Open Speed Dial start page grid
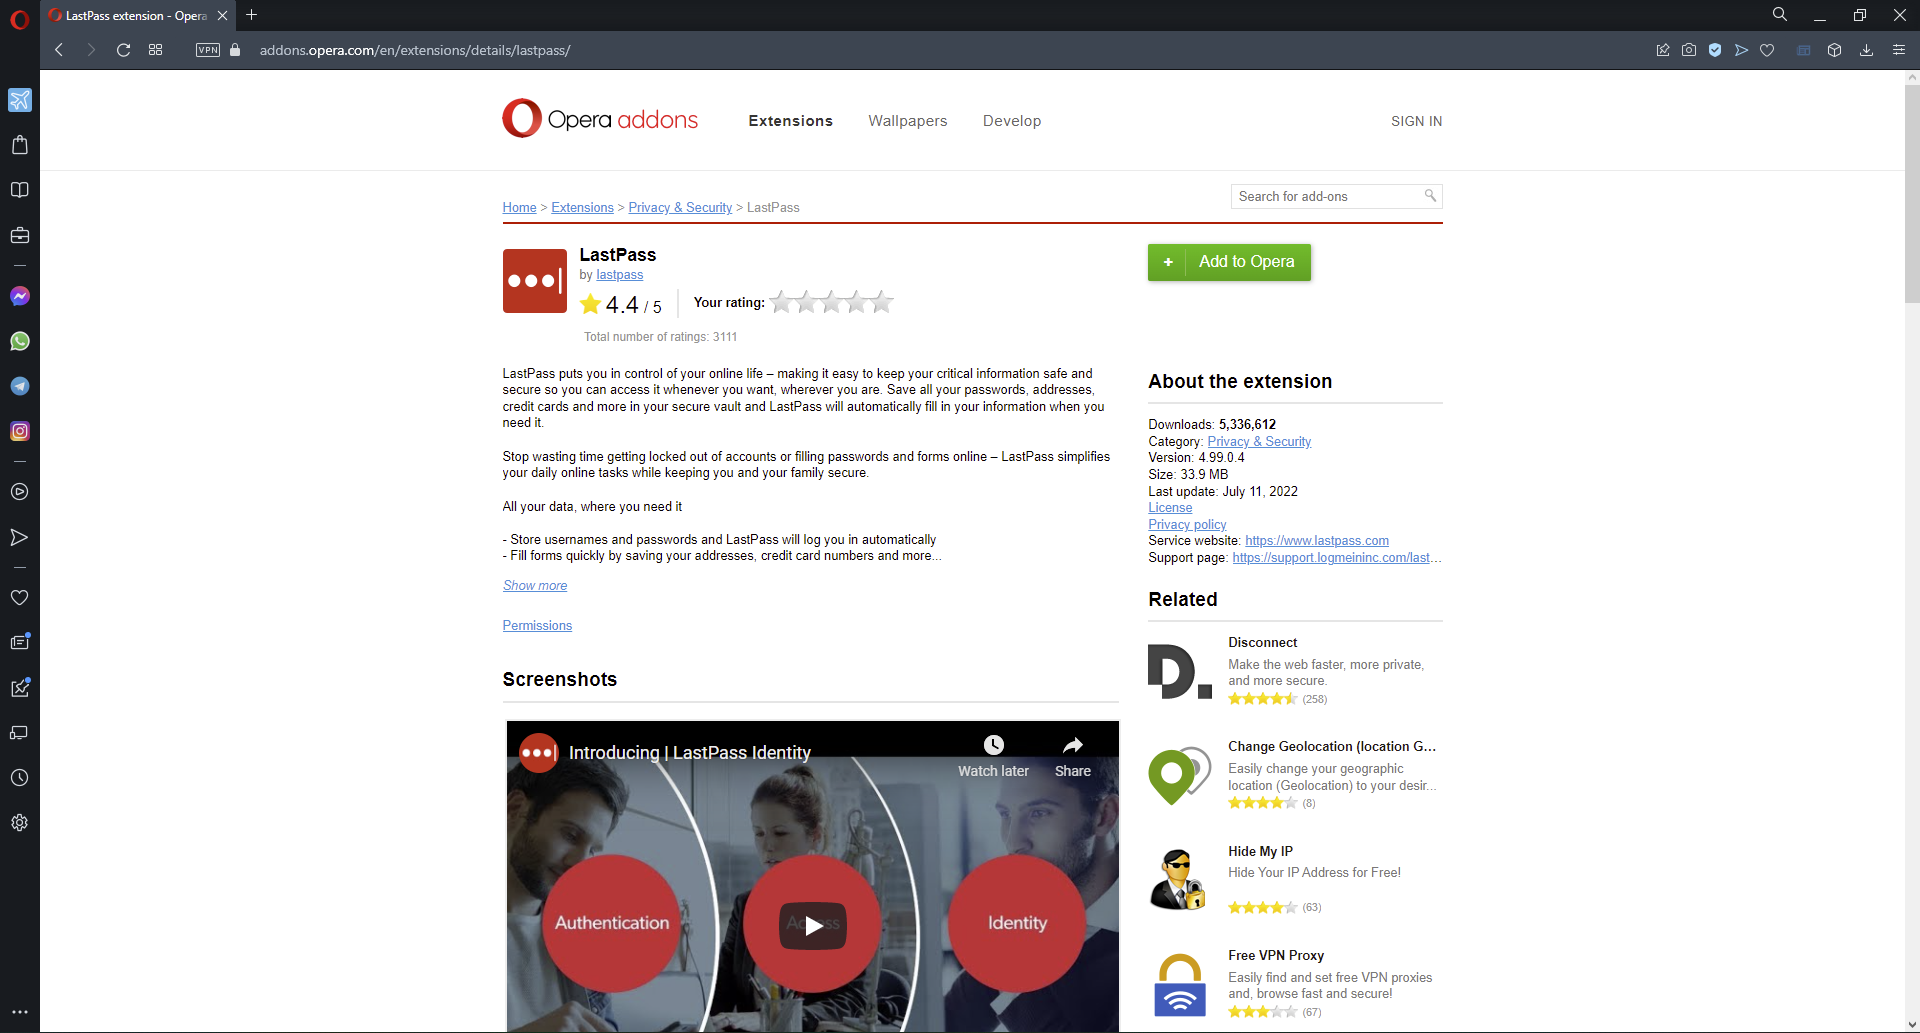Screen dimensions: 1920x1033 (x=155, y=50)
